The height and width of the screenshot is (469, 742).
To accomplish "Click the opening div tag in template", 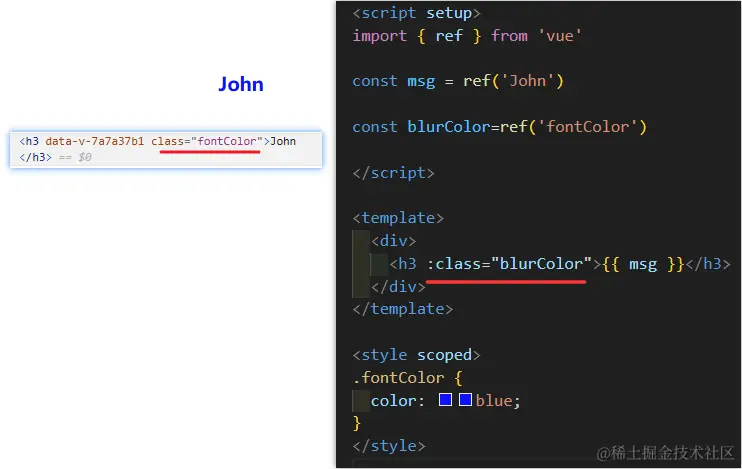I will (394, 241).
